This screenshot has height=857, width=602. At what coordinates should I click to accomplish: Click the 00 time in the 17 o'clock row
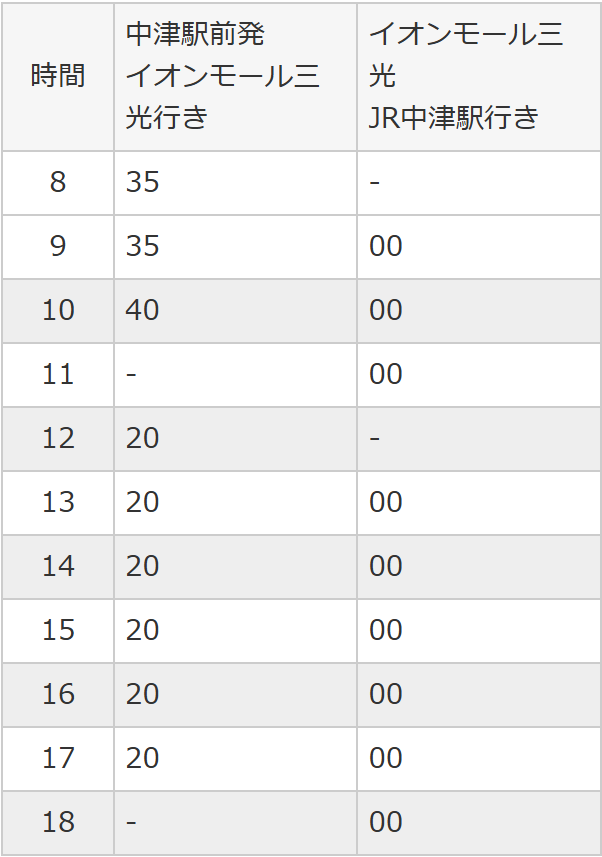click(x=386, y=758)
